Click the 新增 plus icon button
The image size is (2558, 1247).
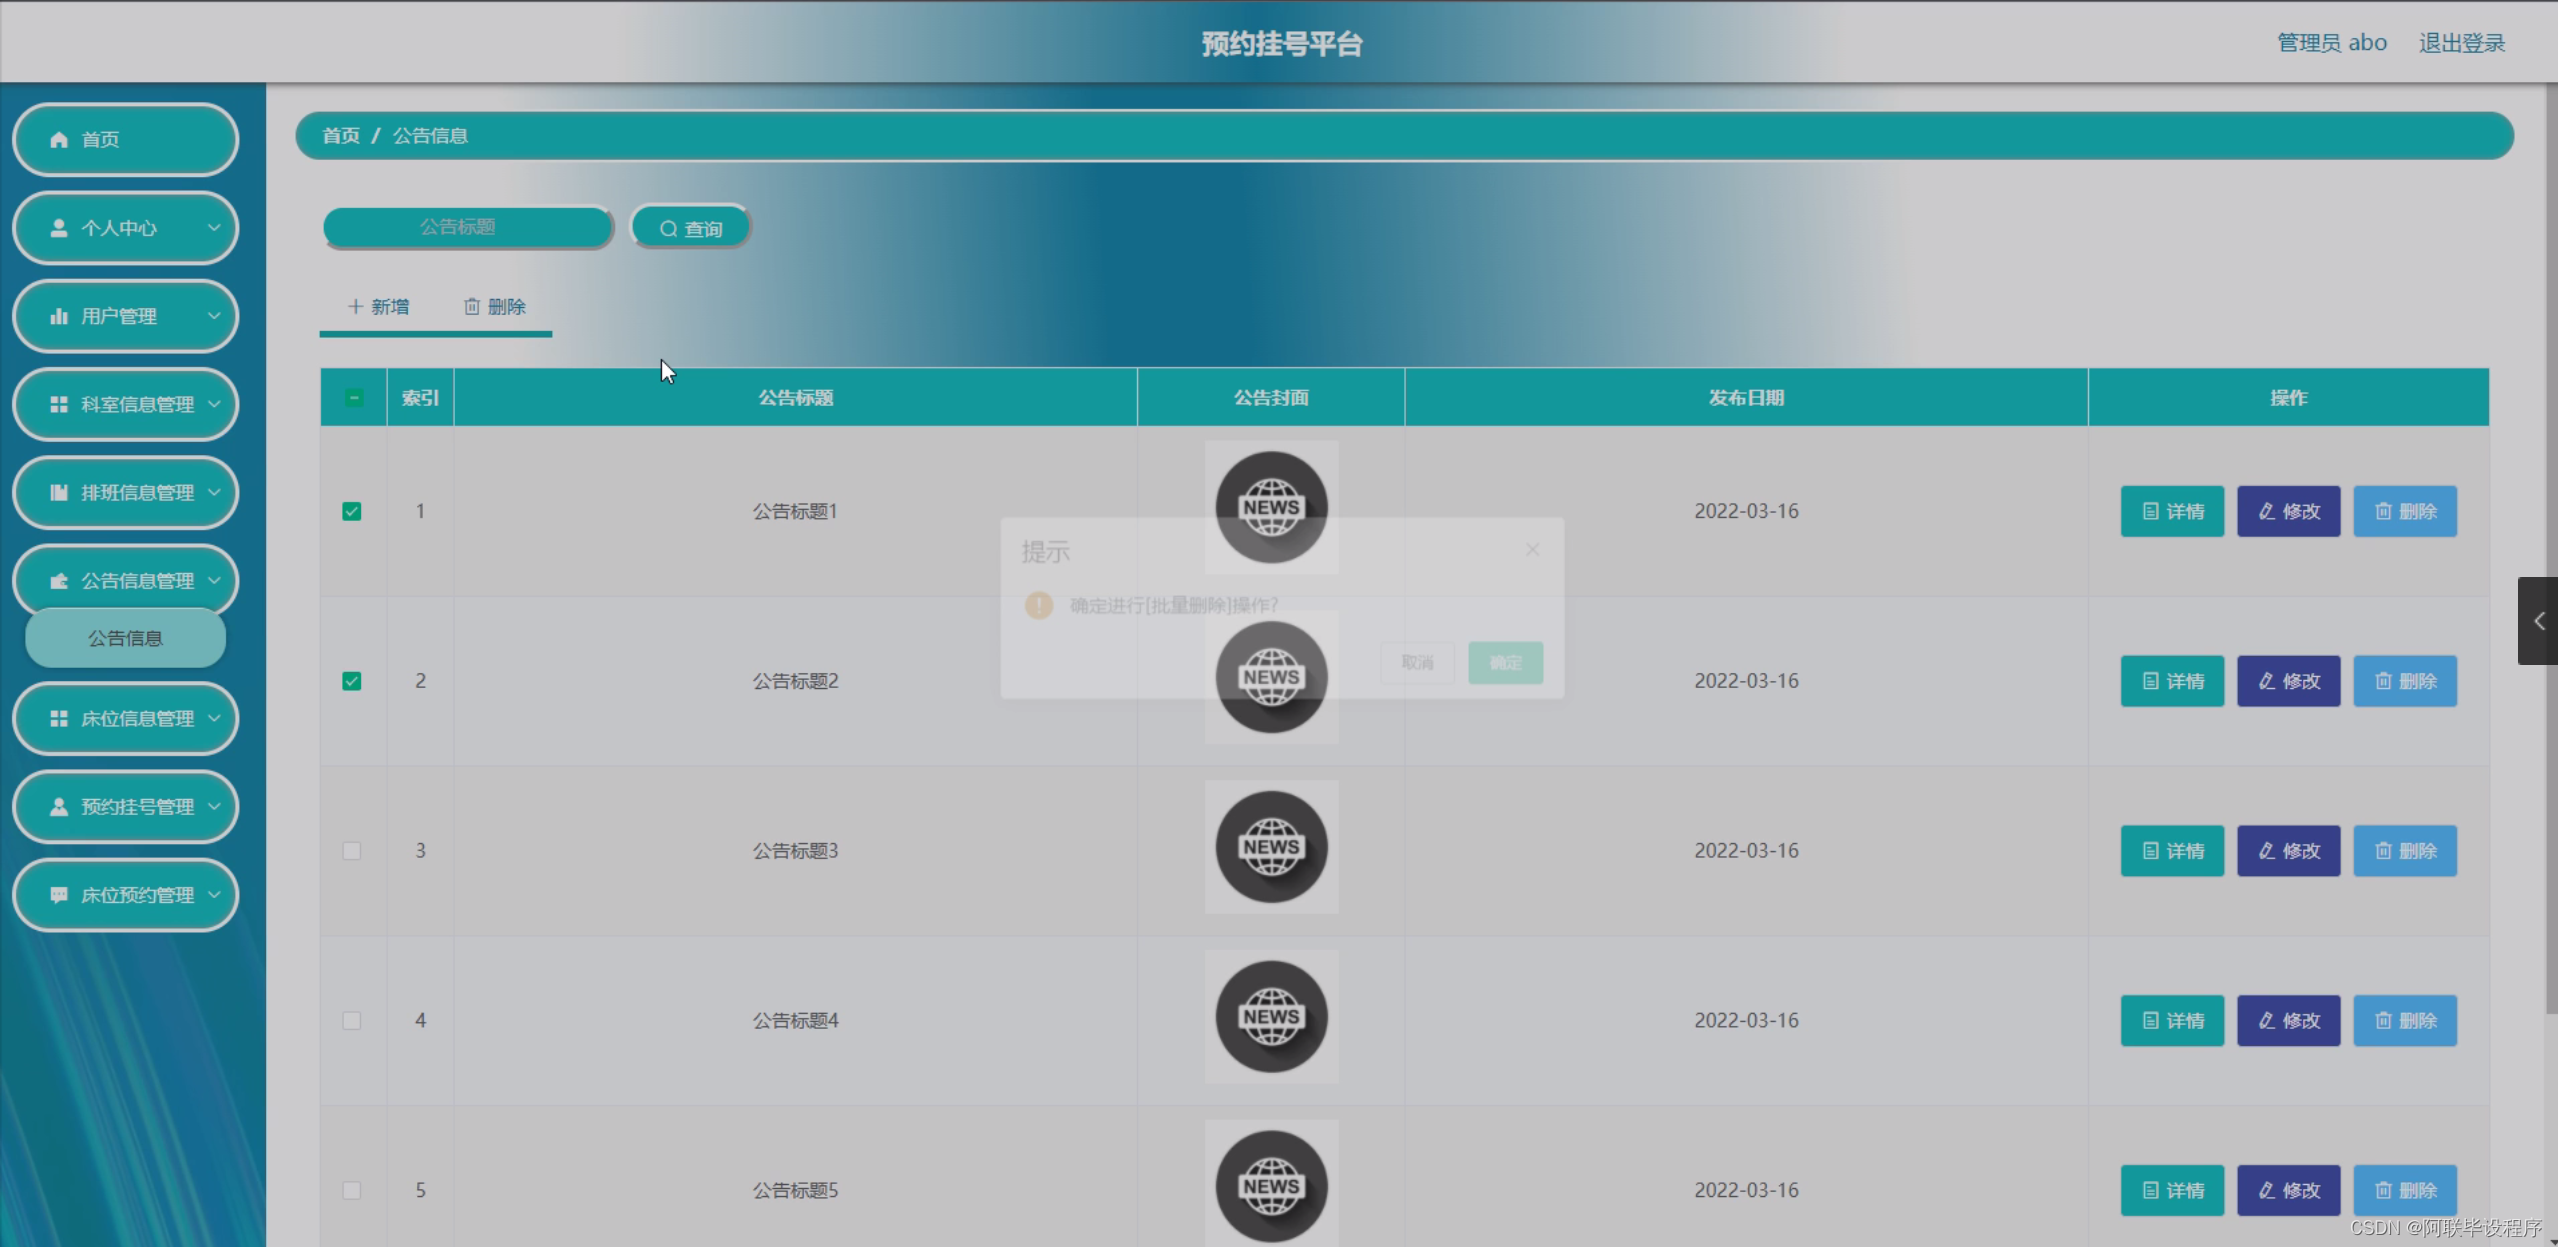[x=378, y=307]
